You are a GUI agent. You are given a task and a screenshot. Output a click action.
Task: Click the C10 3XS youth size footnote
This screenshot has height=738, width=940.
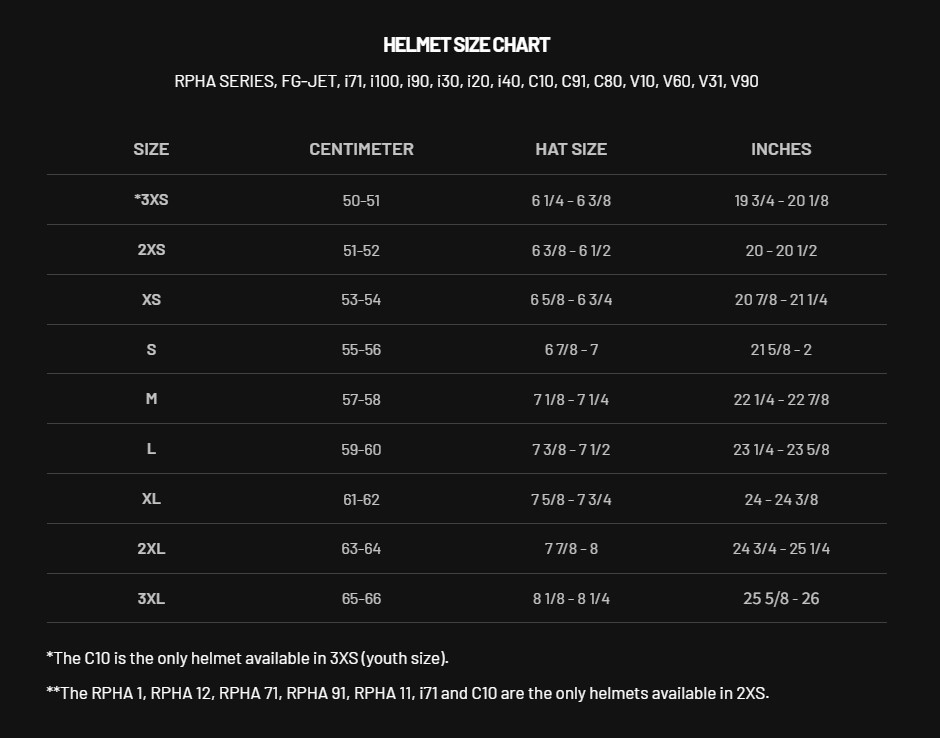(247, 658)
